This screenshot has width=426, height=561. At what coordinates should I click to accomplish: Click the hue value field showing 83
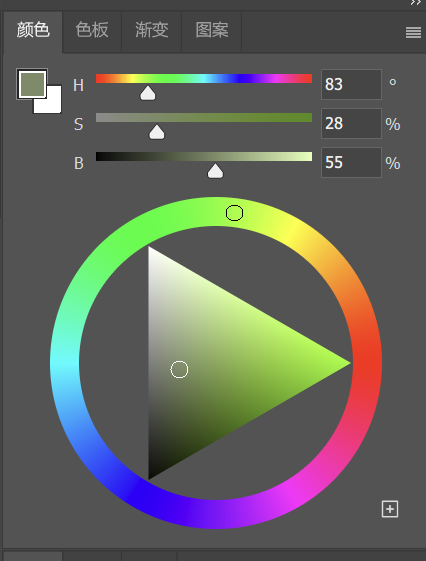point(351,84)
